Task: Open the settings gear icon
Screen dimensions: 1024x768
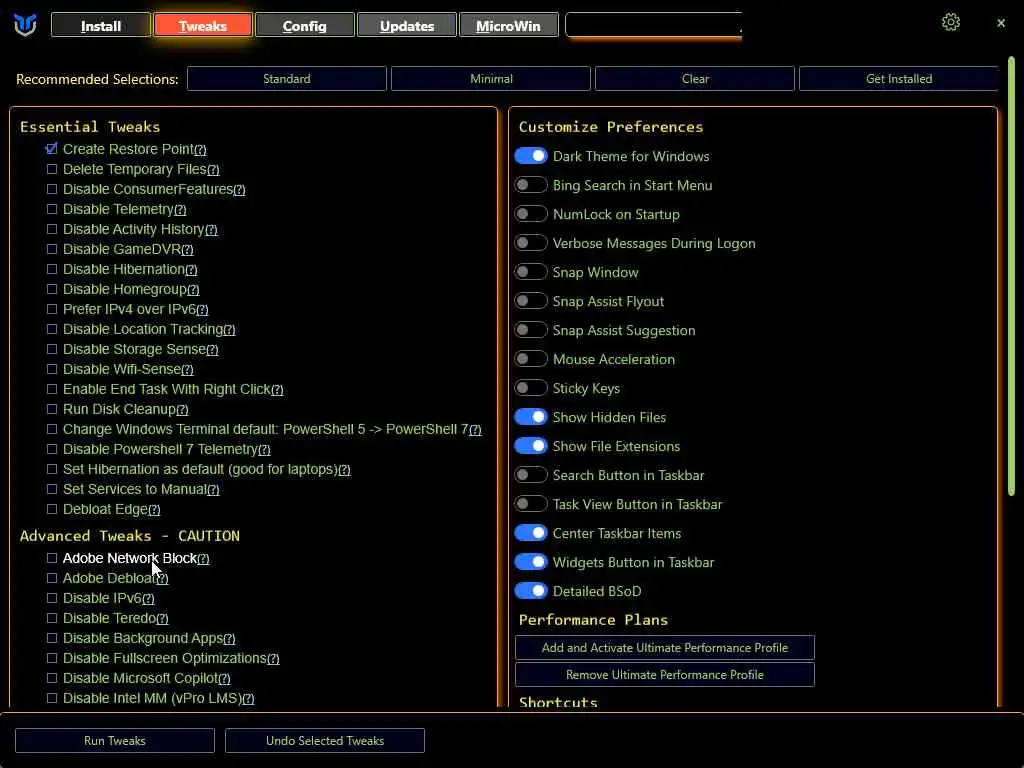Action: 950,22
